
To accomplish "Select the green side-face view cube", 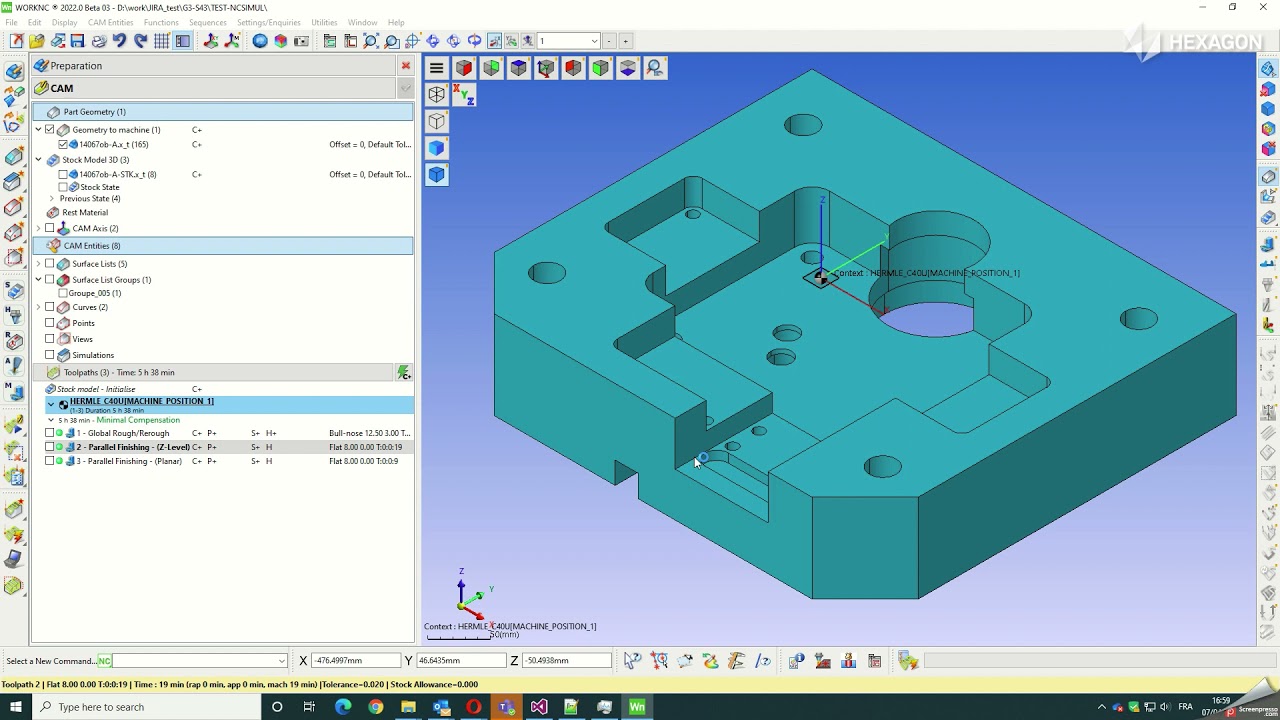I will [x=491, y=68].
